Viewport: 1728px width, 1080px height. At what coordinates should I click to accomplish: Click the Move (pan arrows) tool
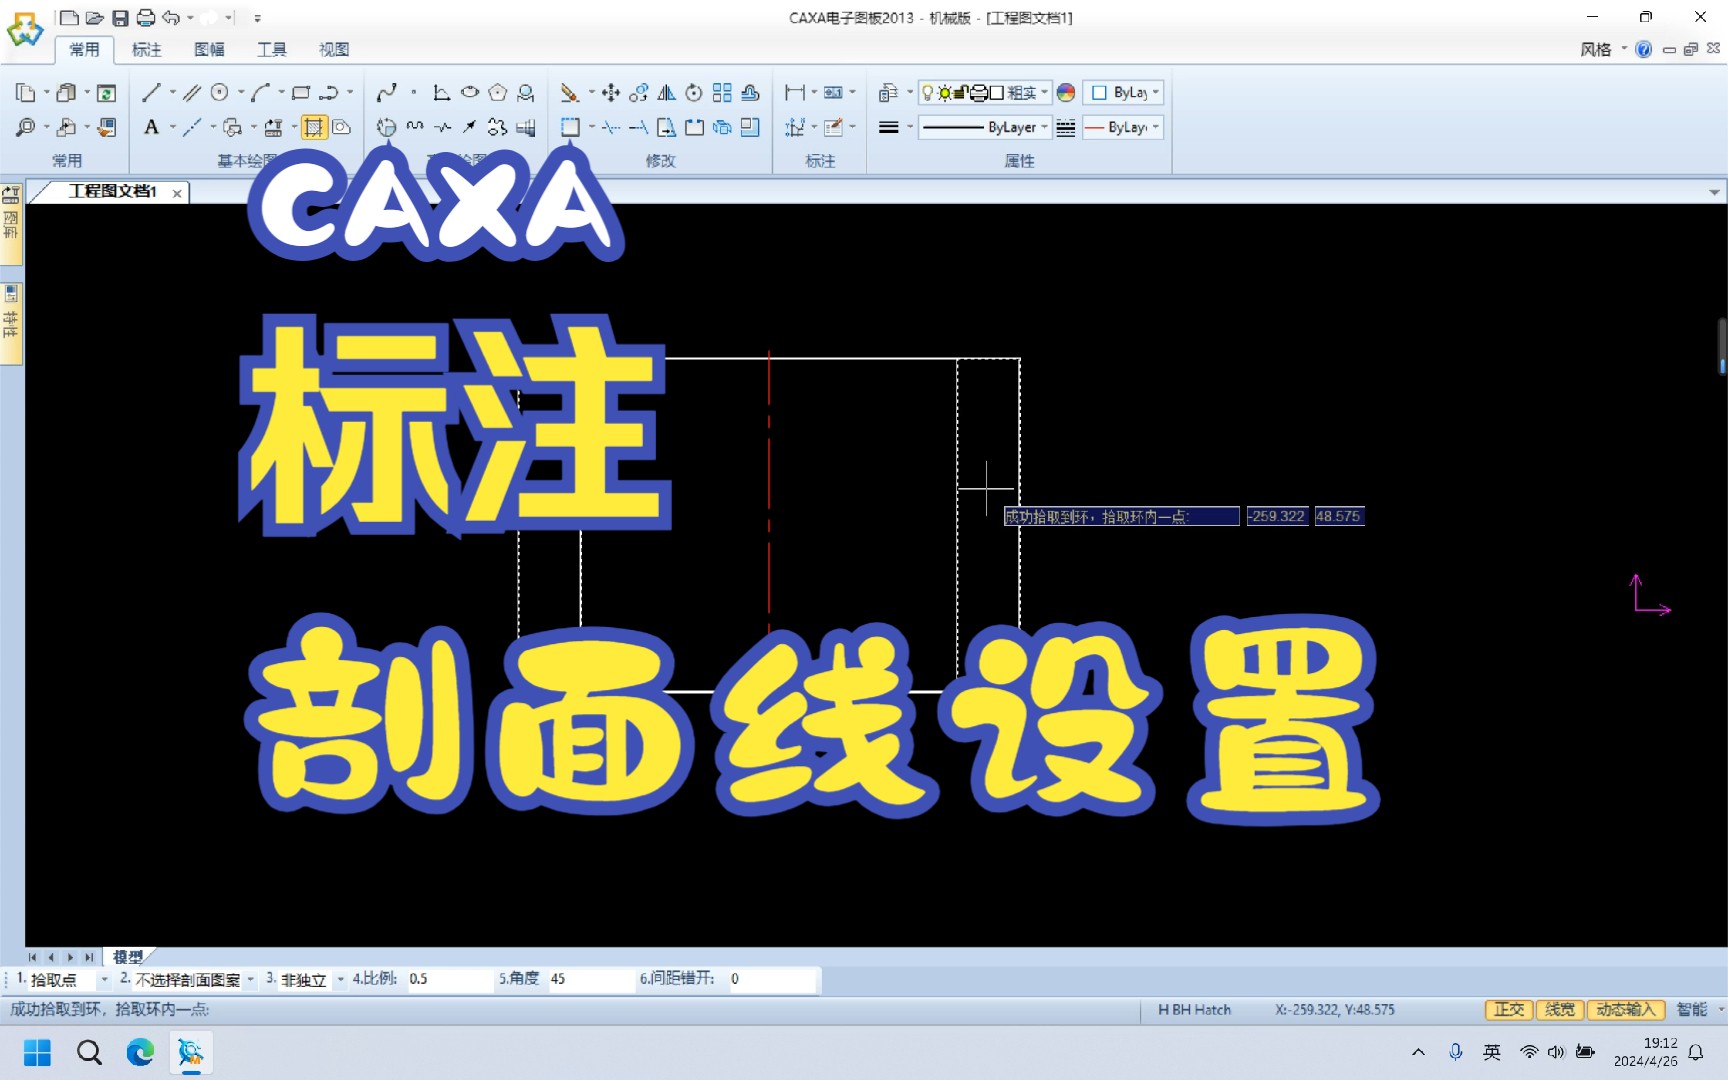(610, 93)
